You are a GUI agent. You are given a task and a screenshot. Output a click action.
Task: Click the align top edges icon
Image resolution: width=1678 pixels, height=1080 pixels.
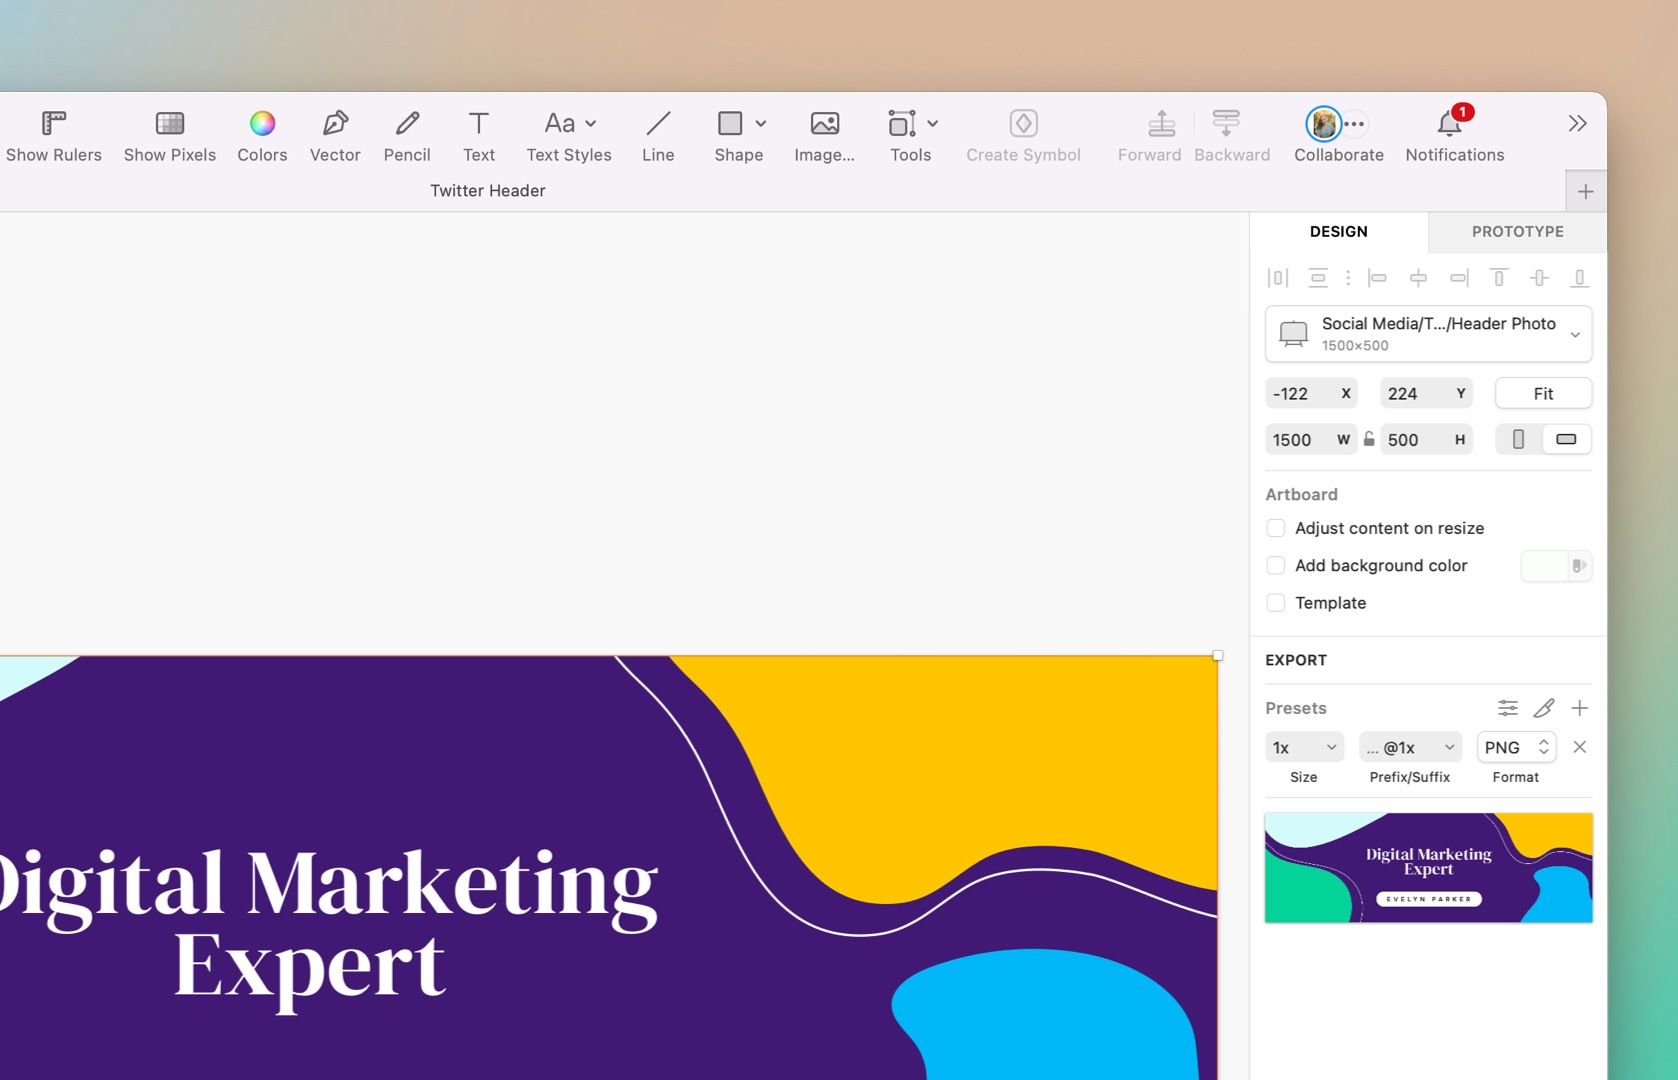point(1499,278)
